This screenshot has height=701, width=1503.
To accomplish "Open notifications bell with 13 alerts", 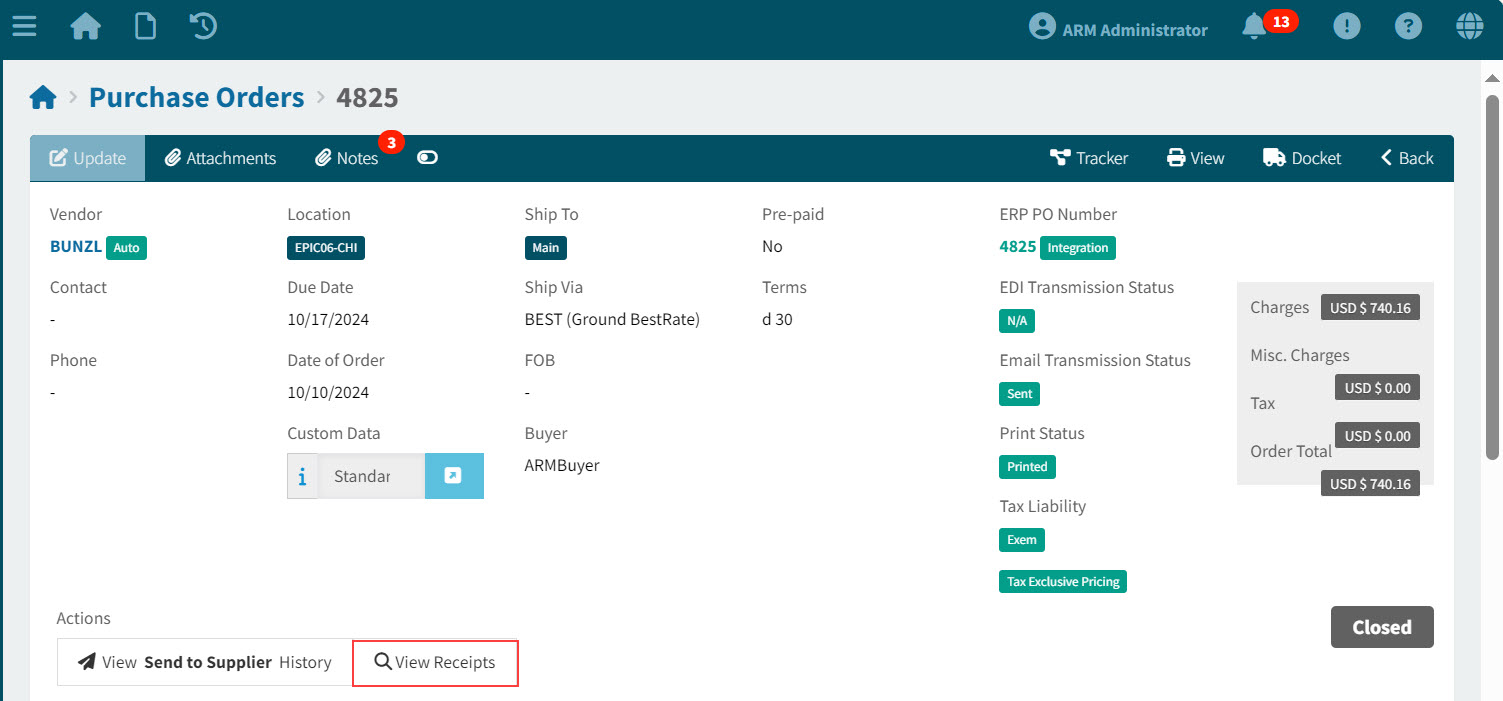I will (1254, 27).
